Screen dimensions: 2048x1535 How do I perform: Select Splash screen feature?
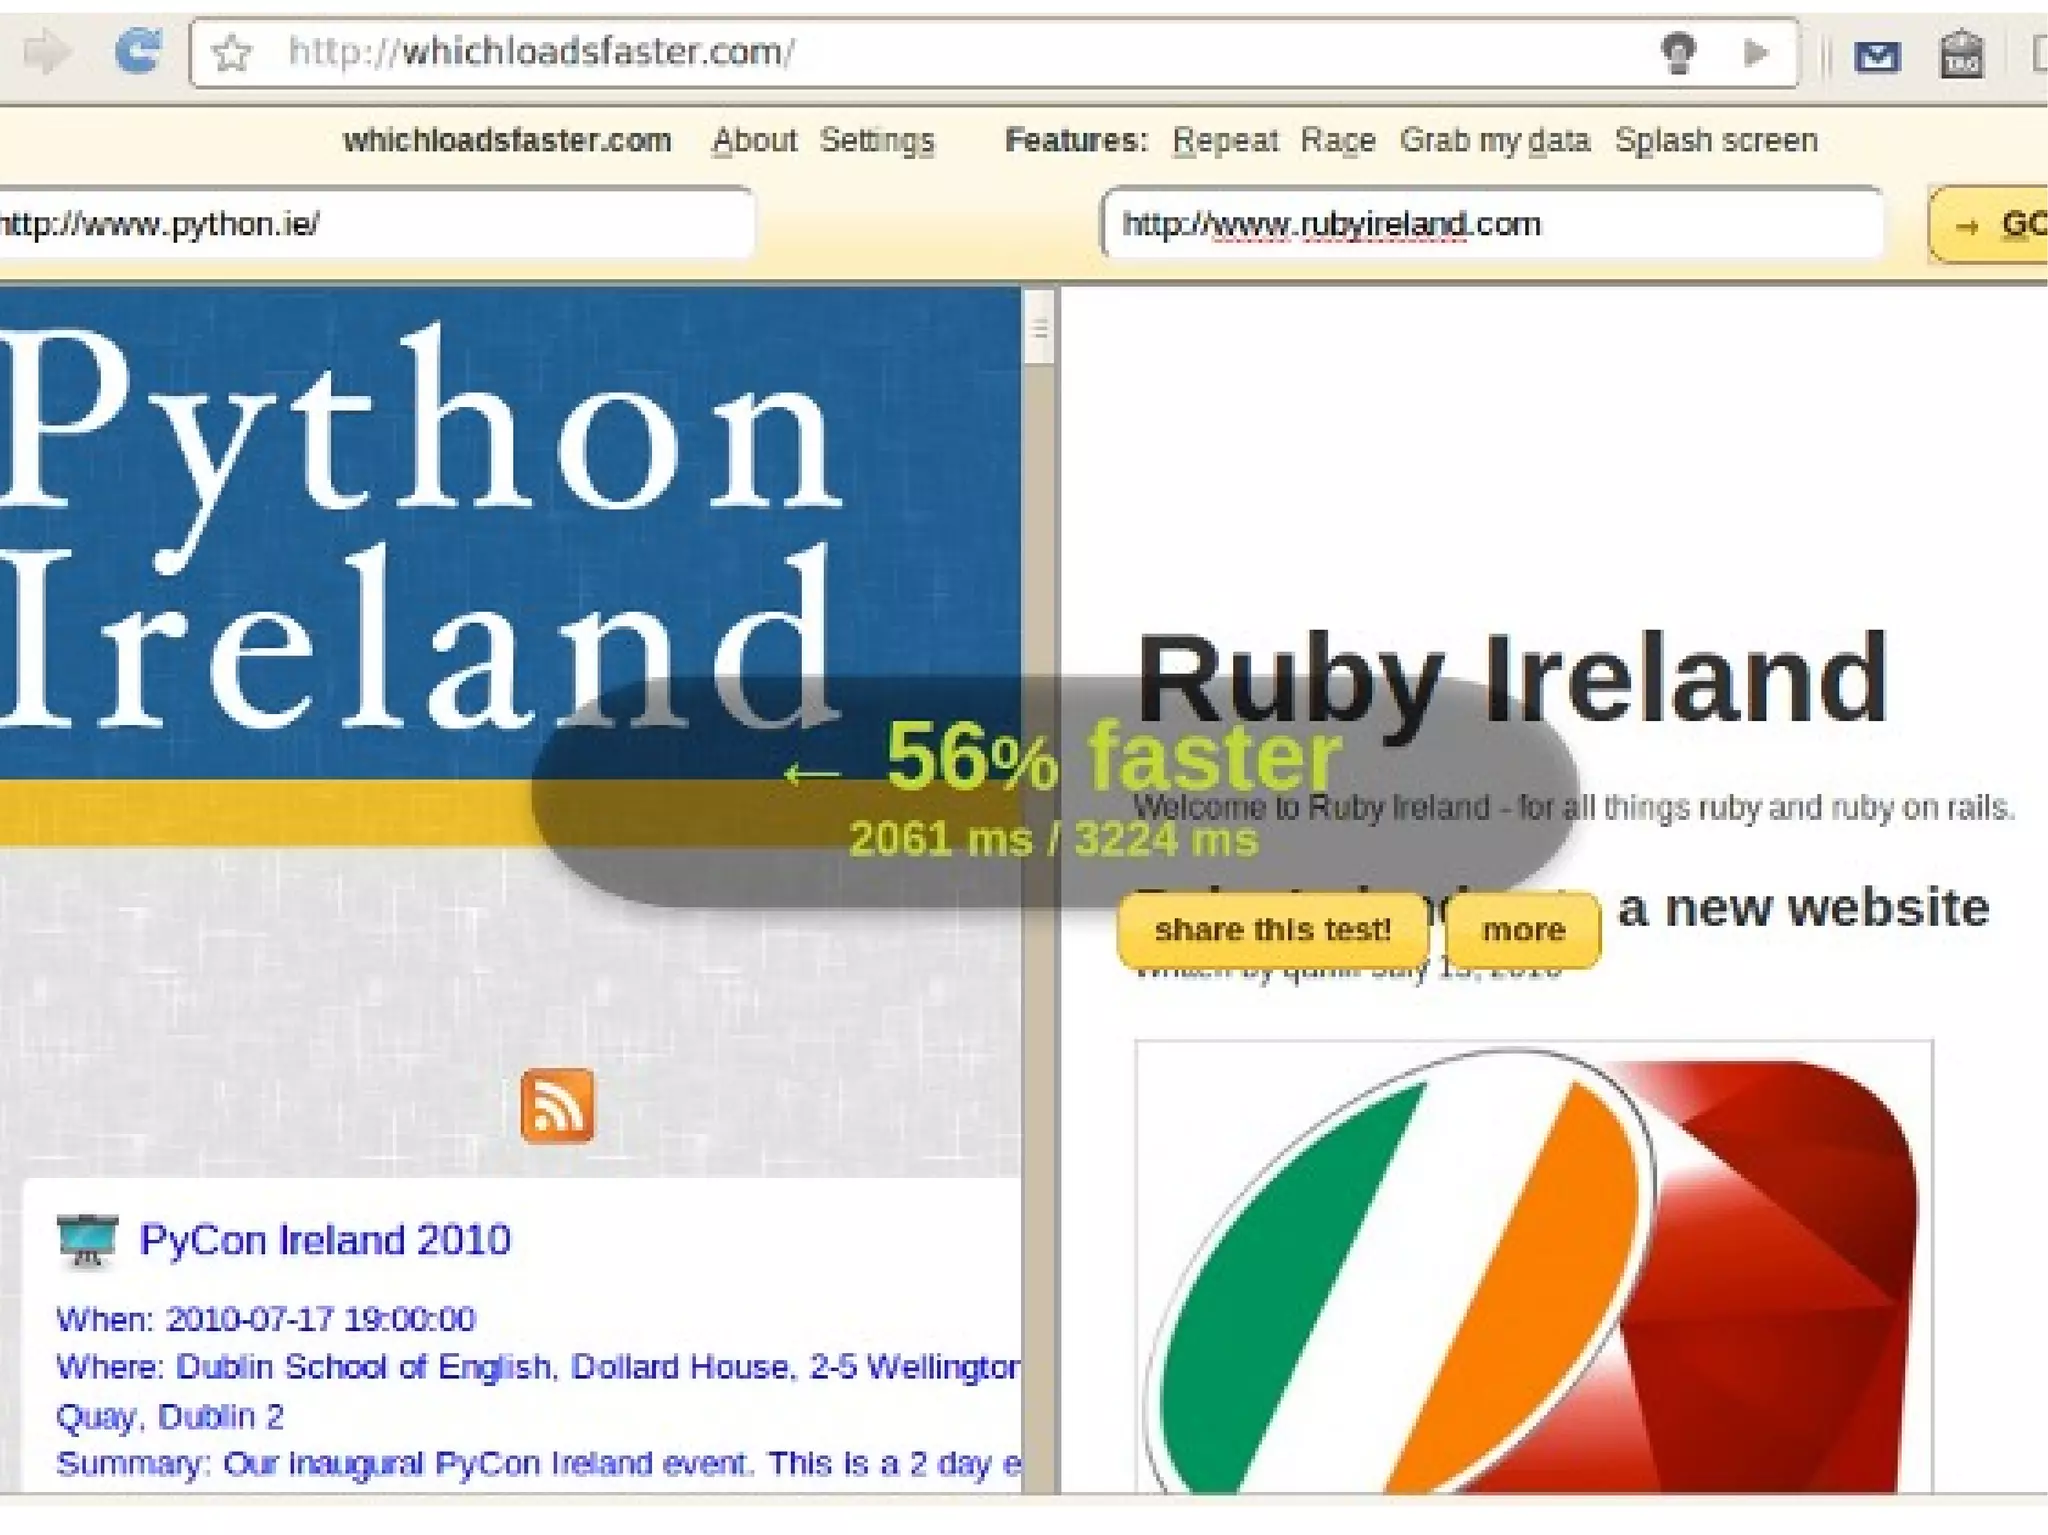pyautogui.click(x=1716, y=141)
